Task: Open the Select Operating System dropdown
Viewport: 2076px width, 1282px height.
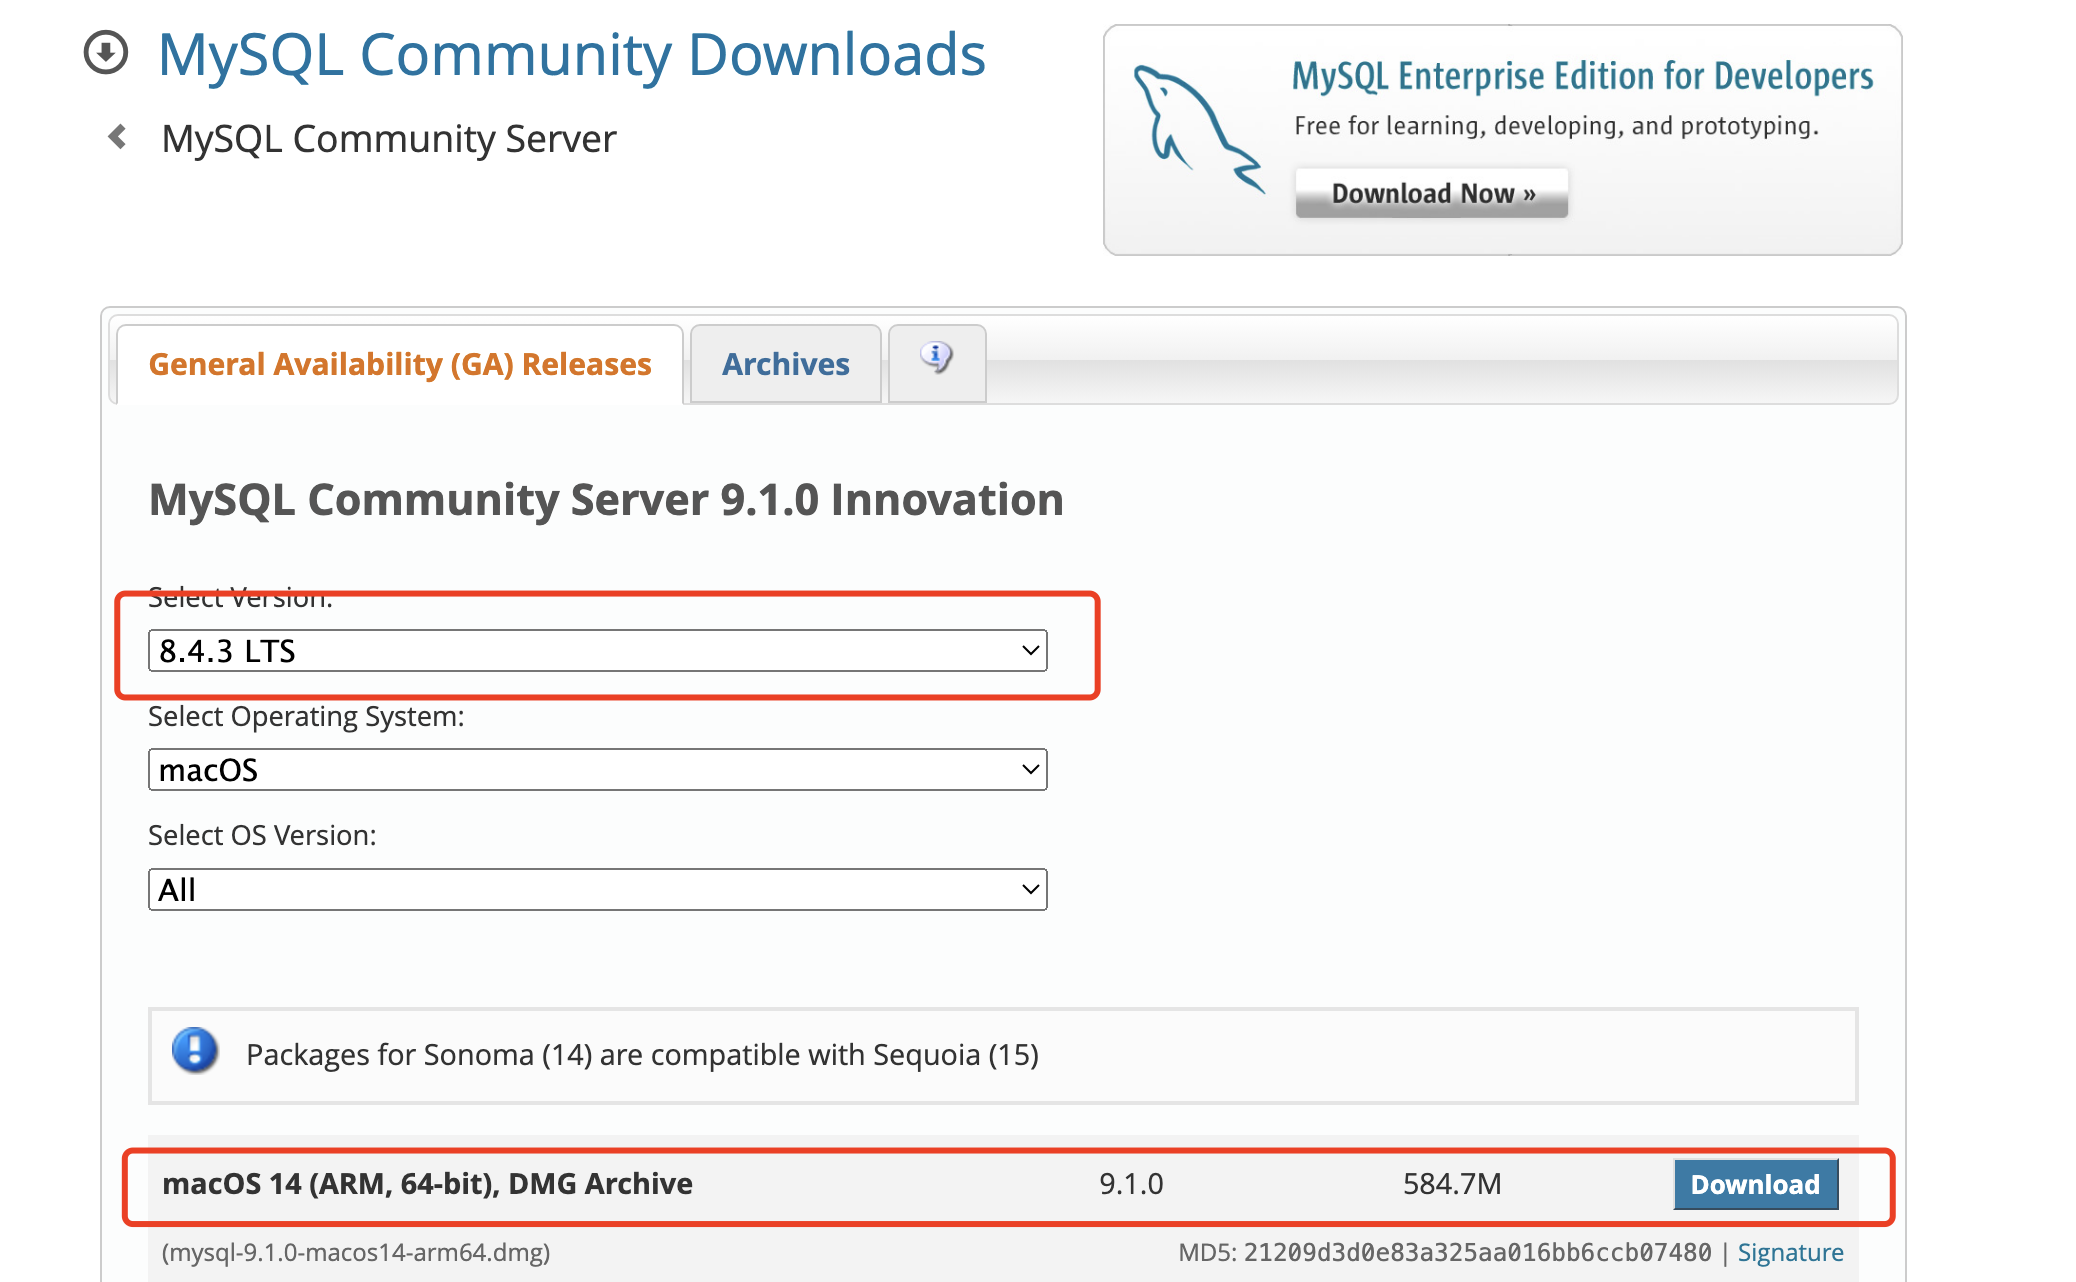Action: click(598, 770)
